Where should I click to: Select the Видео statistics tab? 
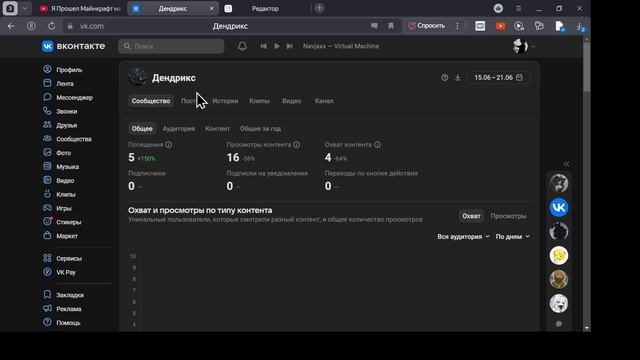(291, 101)
